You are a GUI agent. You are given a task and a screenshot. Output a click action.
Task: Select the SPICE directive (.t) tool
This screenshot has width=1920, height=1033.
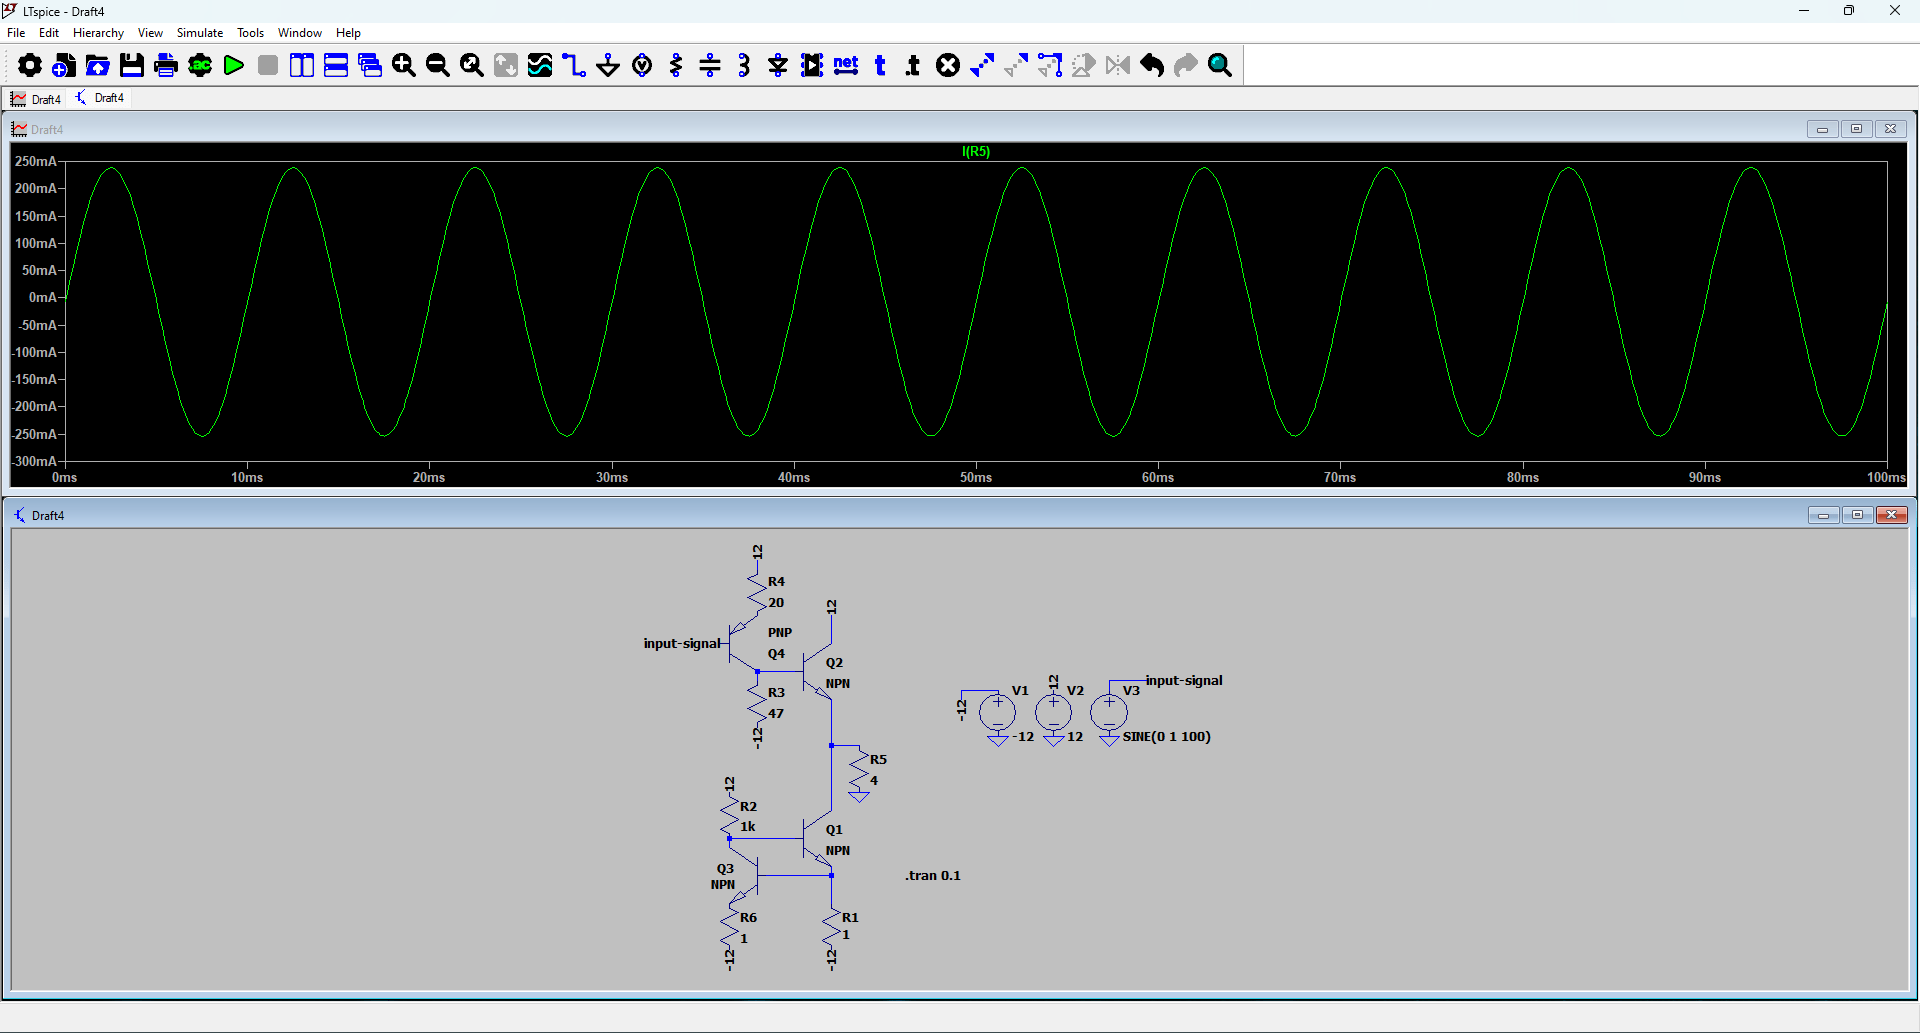coord(913,66)
